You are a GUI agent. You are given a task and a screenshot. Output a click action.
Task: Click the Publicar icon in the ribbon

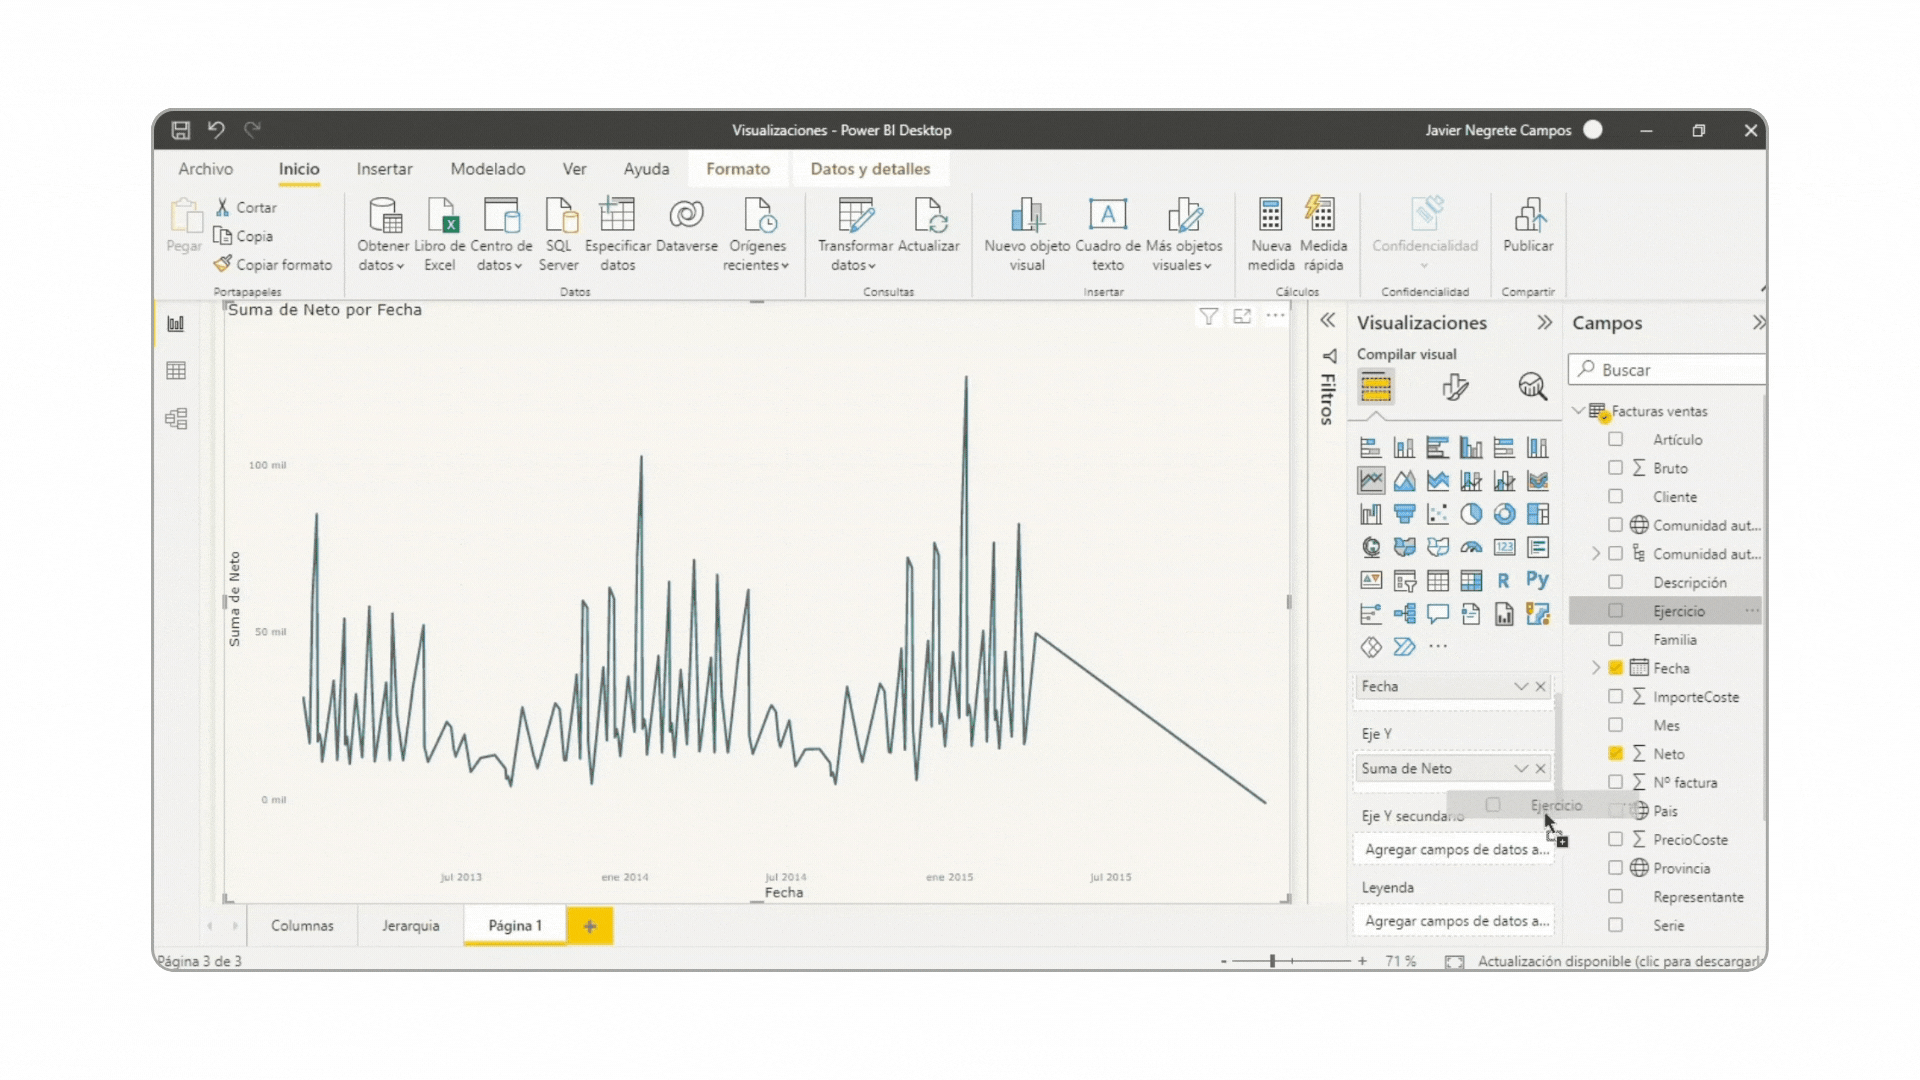[x=1528, y=216]
